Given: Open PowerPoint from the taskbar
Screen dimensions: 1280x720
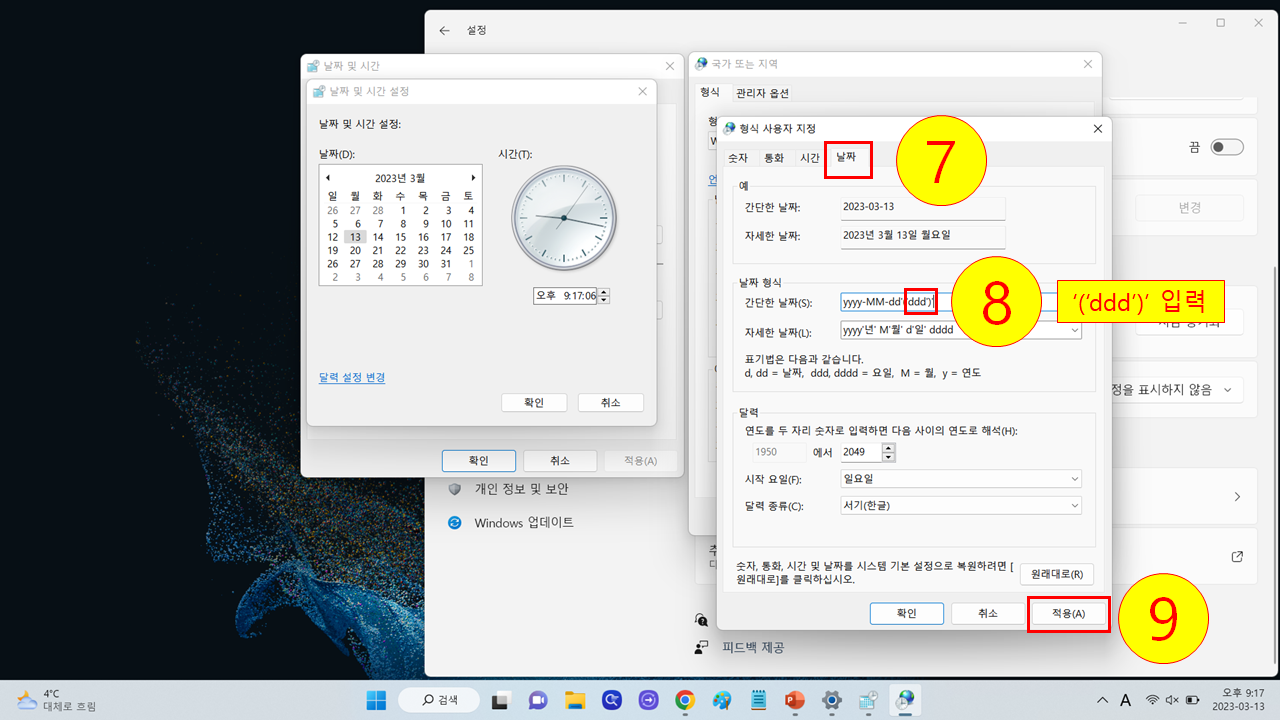Looking at the screenshot, I should [x=794, y=700].
